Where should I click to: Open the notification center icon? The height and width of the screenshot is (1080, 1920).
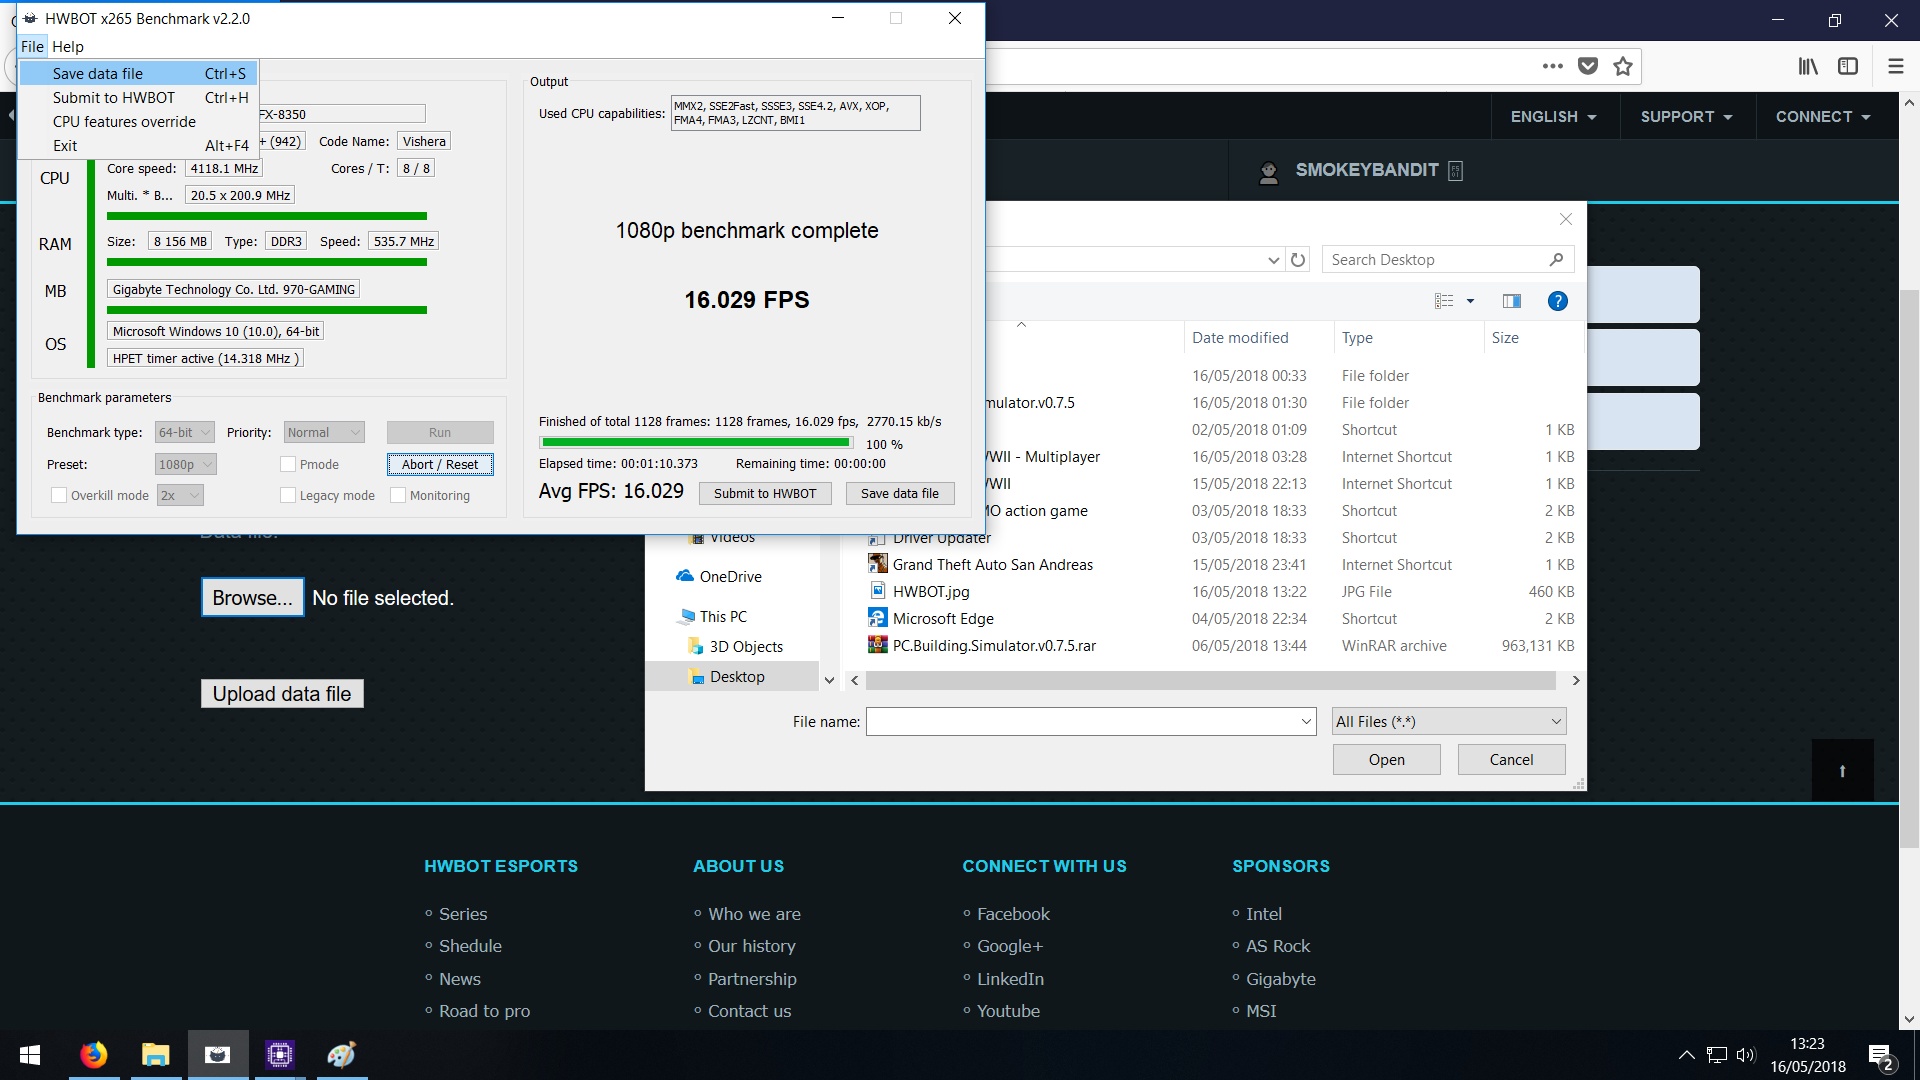tap(1880, 1056)
